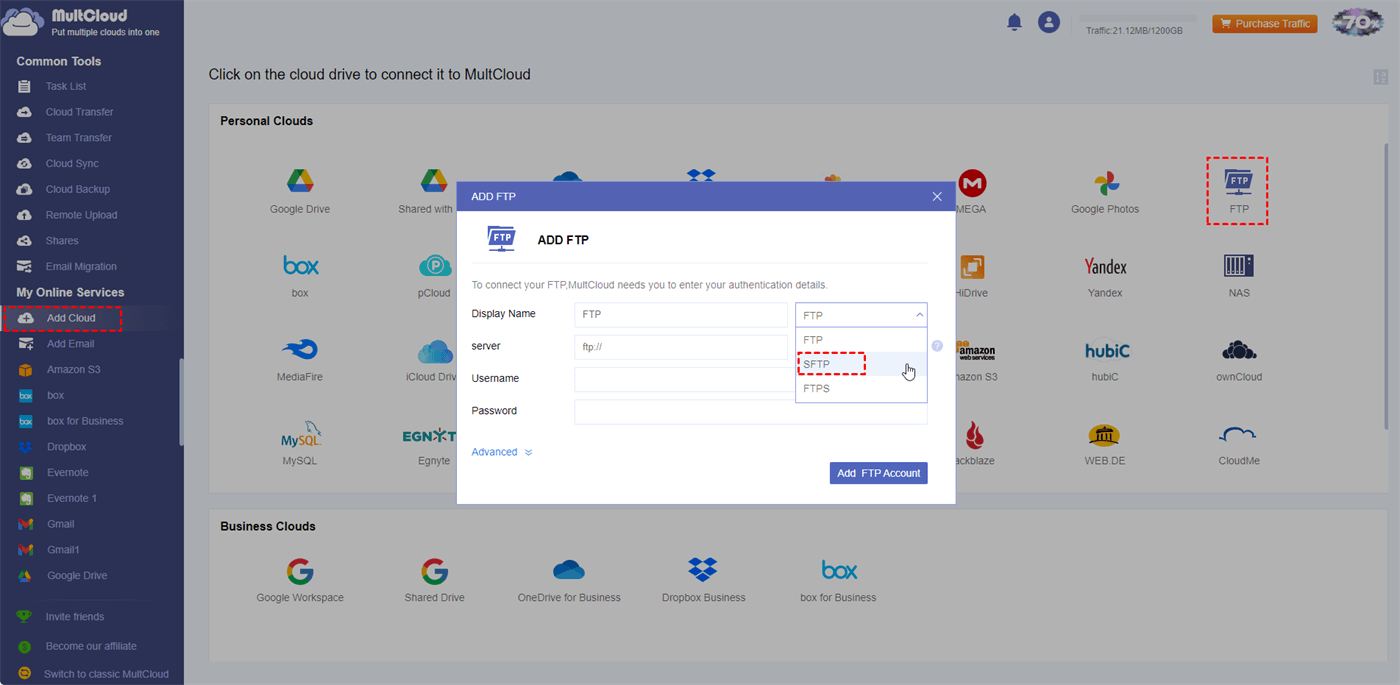Click the Display Name input field
This screenshot has width=1400, height=685.
click(681, 314)
